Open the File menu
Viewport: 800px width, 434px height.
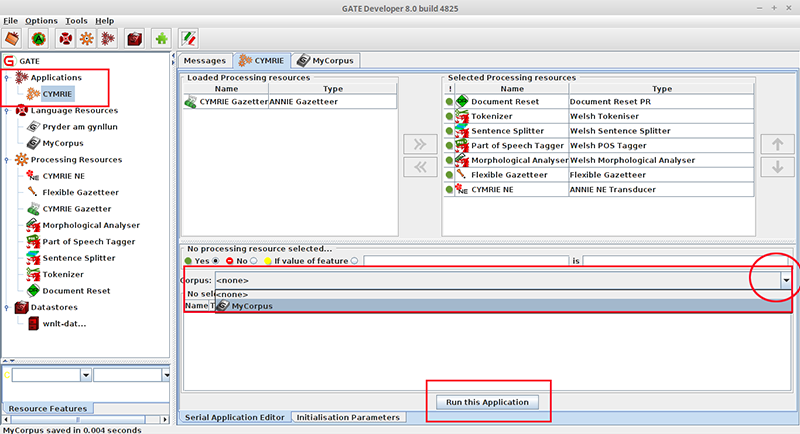pos(10,21)
